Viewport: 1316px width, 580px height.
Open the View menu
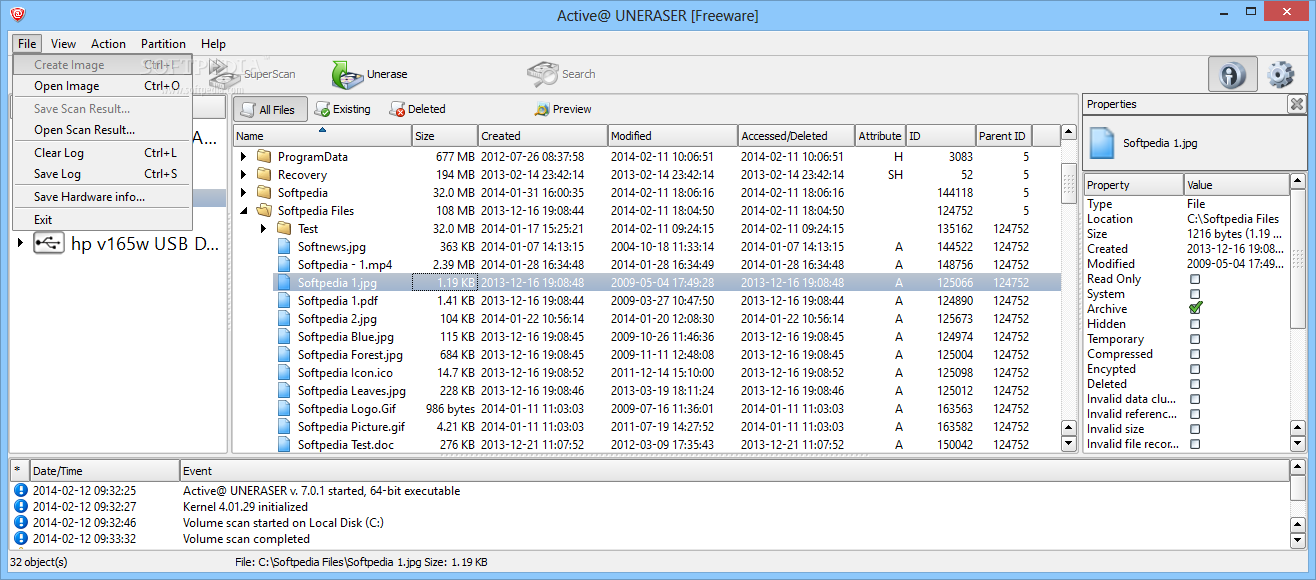tap(63, 44)
